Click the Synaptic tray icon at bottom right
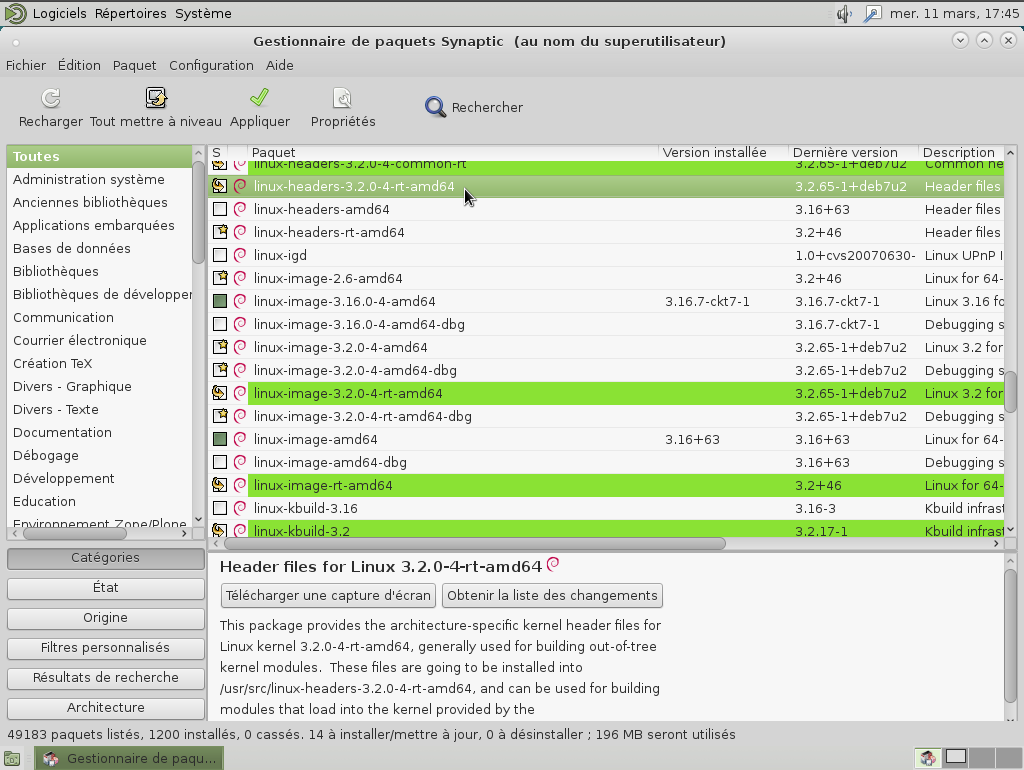Viewport: 1024px width, 770px height. point(927,758)
